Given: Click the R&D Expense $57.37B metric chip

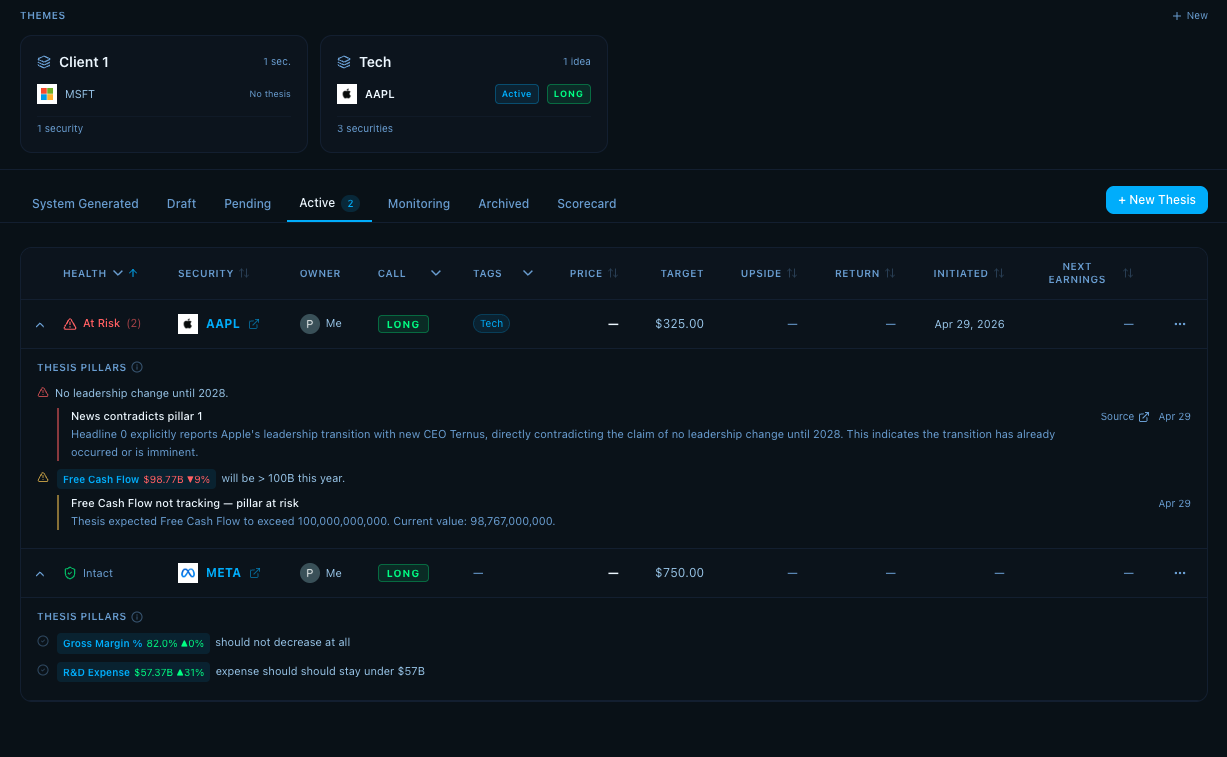Looking at the screenshot, I should pos(133,672).
